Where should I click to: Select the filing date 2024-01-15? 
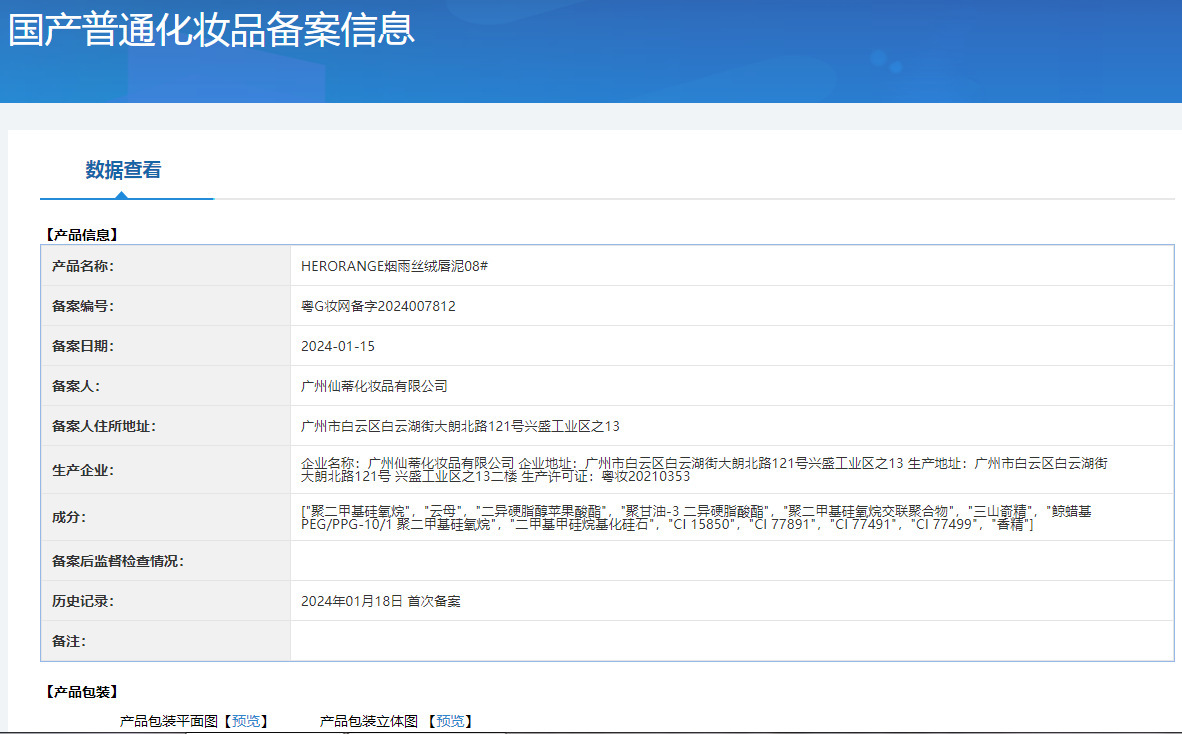coord(338,346)
